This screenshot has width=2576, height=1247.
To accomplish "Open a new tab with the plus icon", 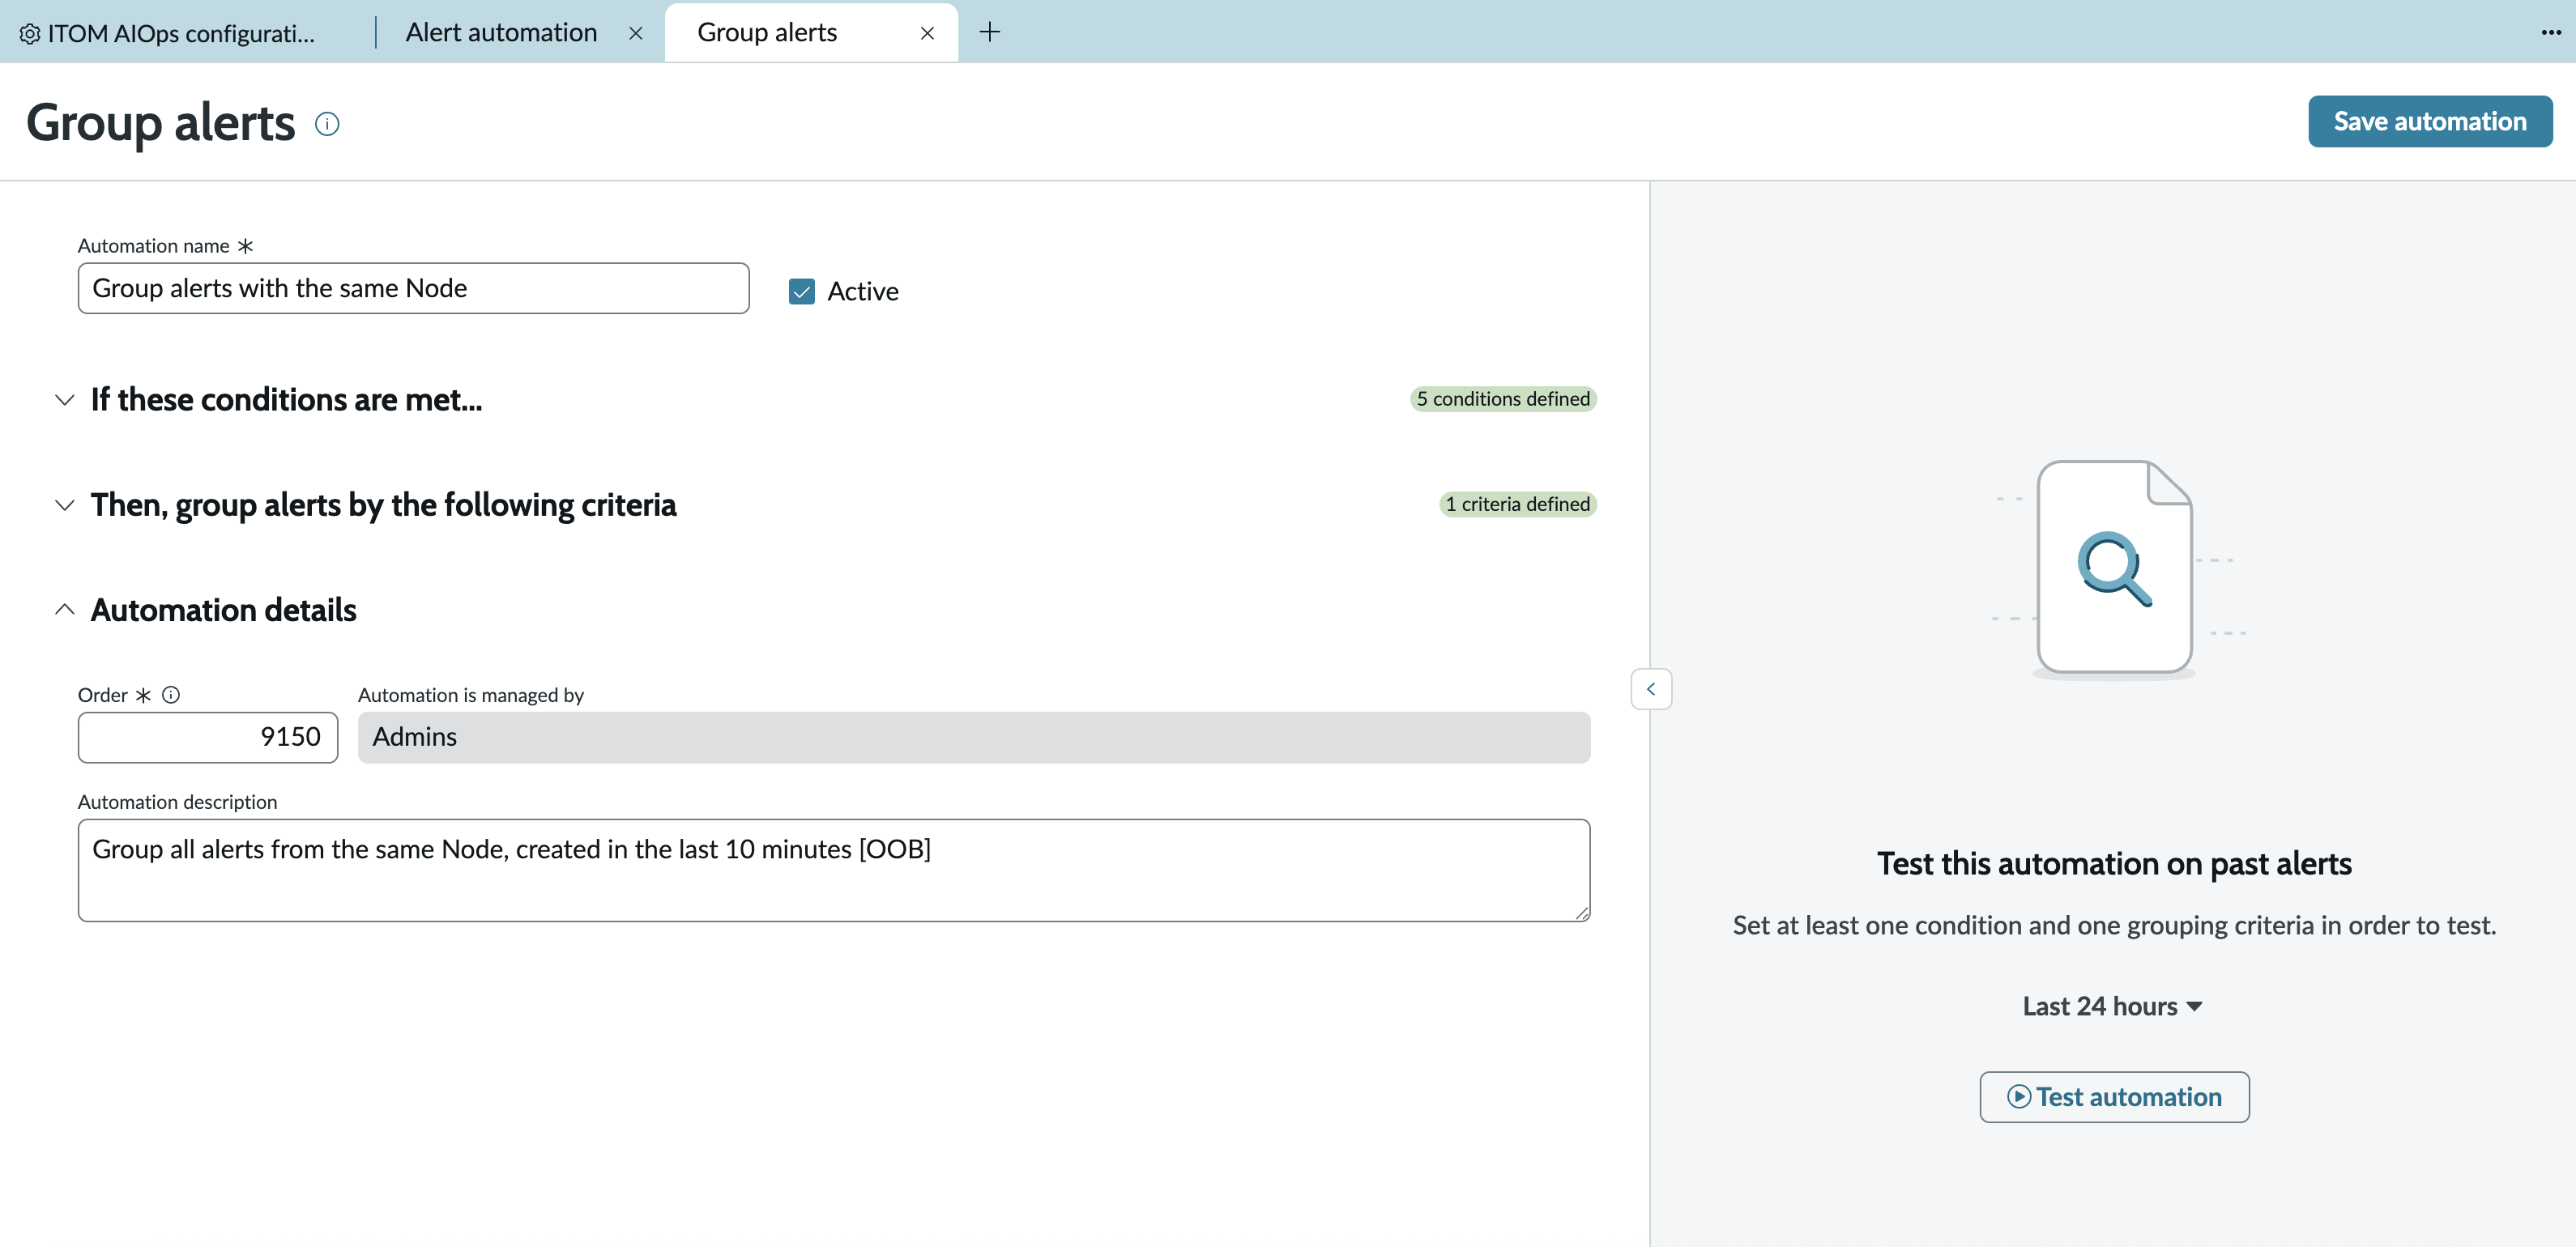I will click(x=989, y=32).
